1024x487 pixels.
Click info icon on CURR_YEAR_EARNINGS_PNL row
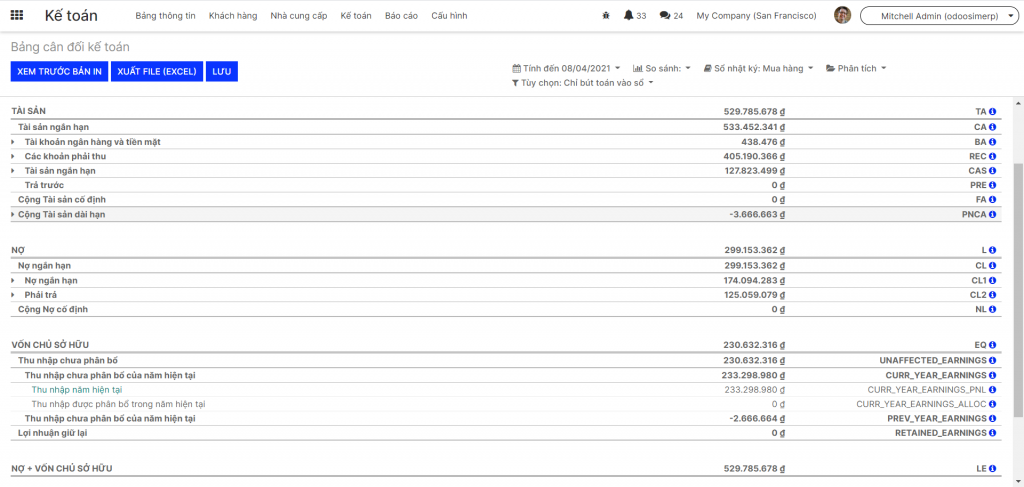(x=993, y=390)
